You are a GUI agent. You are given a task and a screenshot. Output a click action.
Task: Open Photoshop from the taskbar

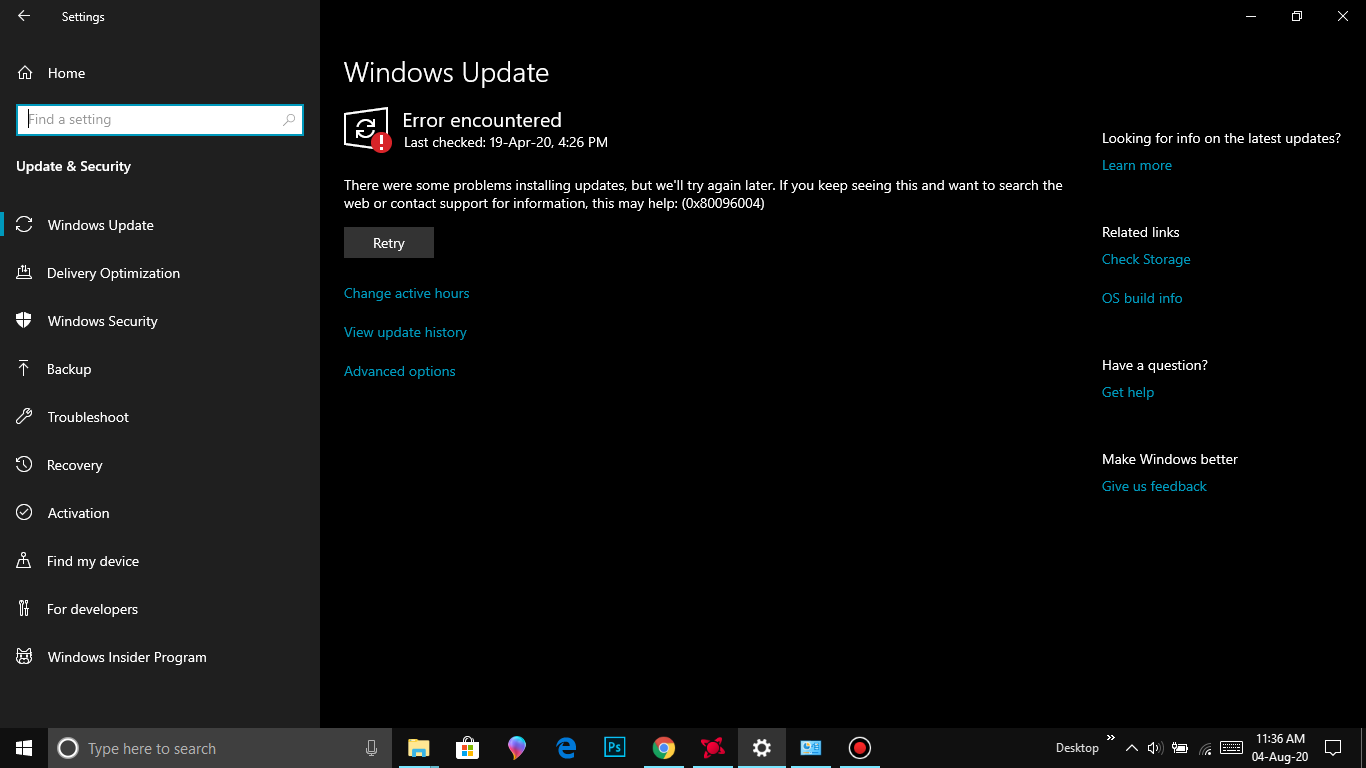pyautogui.click(x=615, y=748)
